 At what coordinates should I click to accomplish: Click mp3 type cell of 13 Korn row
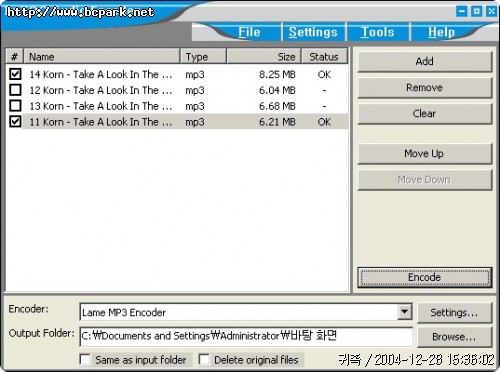coord(195,106)
